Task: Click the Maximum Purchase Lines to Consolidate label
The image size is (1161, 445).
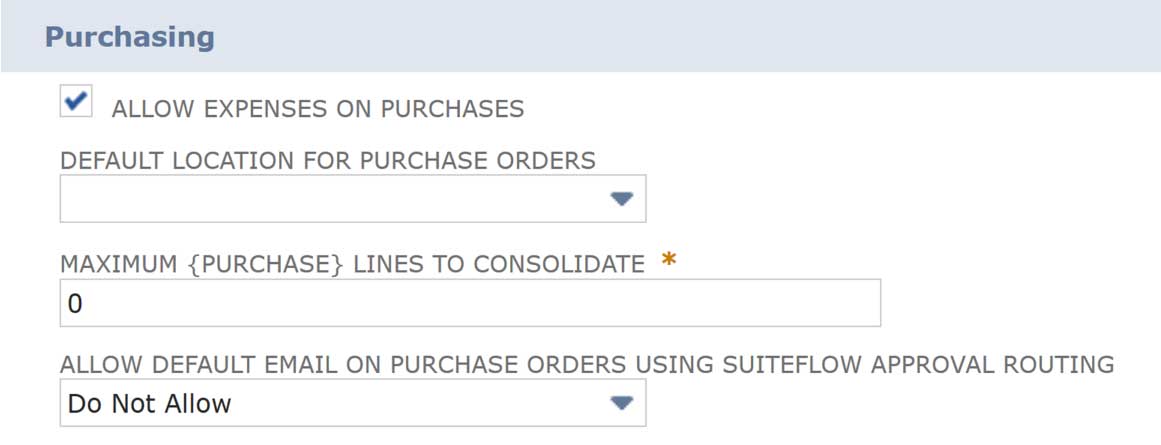Action: (352, 264)
